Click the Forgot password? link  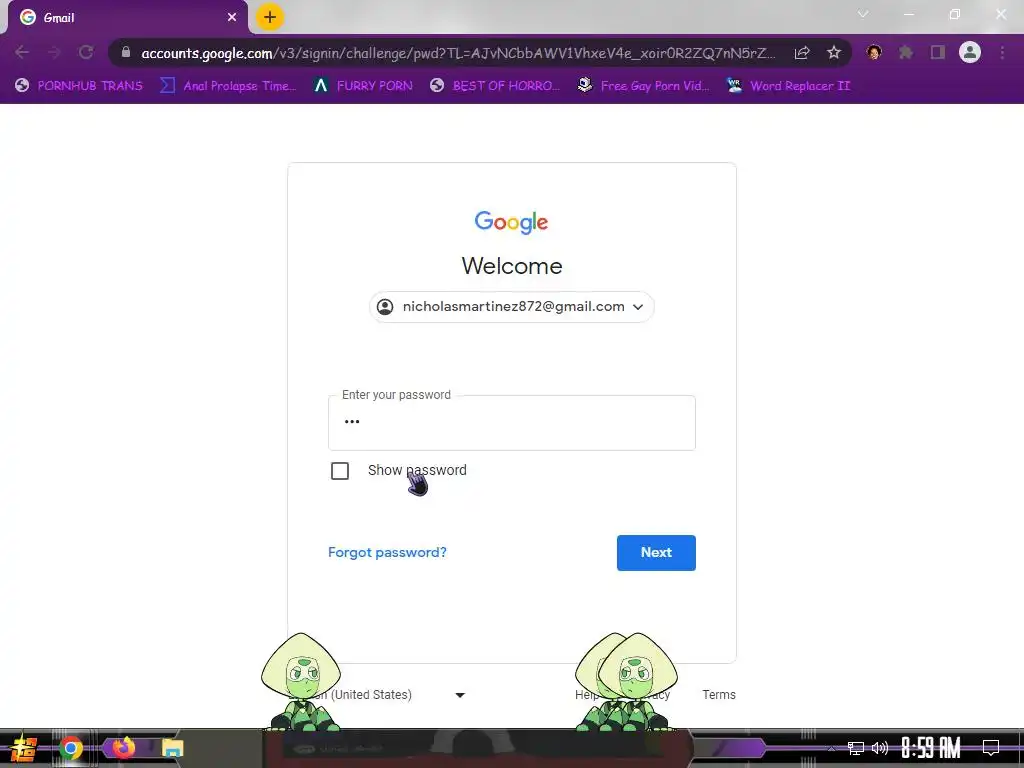pos(387,552)
